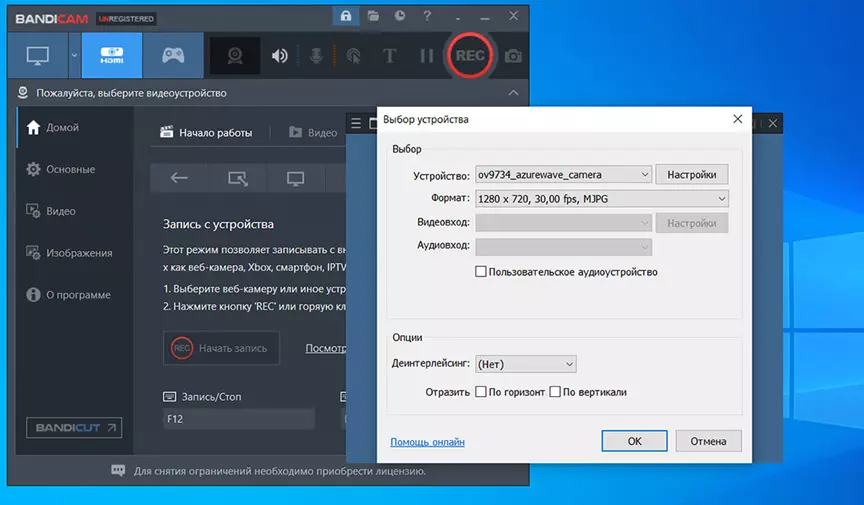Open help question mark icon

point(427,16)
